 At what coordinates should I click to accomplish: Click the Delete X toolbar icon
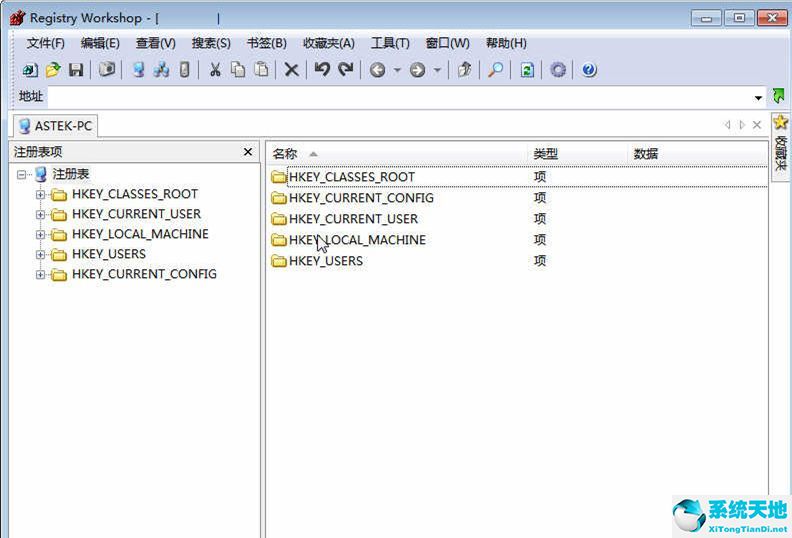(291, 70)
